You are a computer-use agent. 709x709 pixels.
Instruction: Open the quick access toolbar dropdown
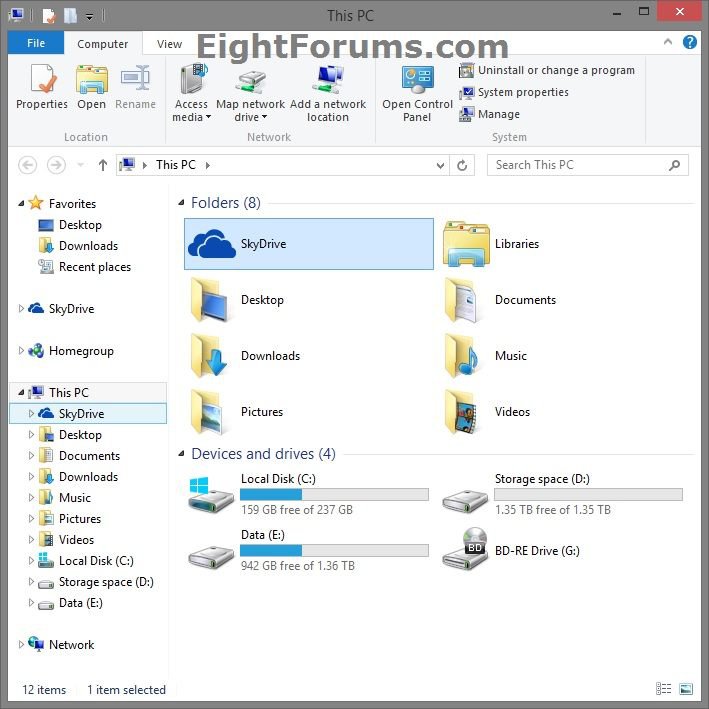90,17
